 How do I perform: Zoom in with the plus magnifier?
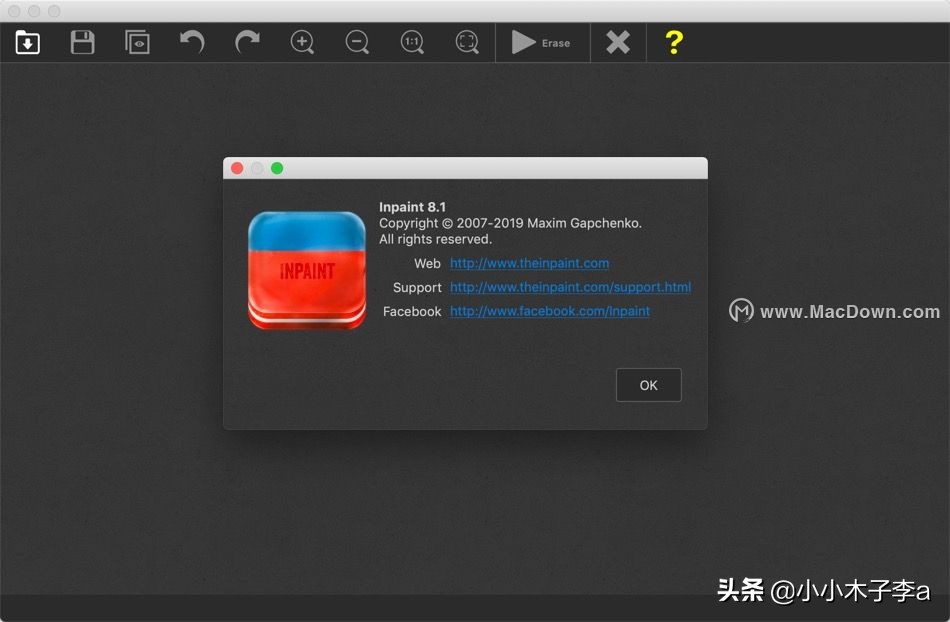(x=302, y=42)
